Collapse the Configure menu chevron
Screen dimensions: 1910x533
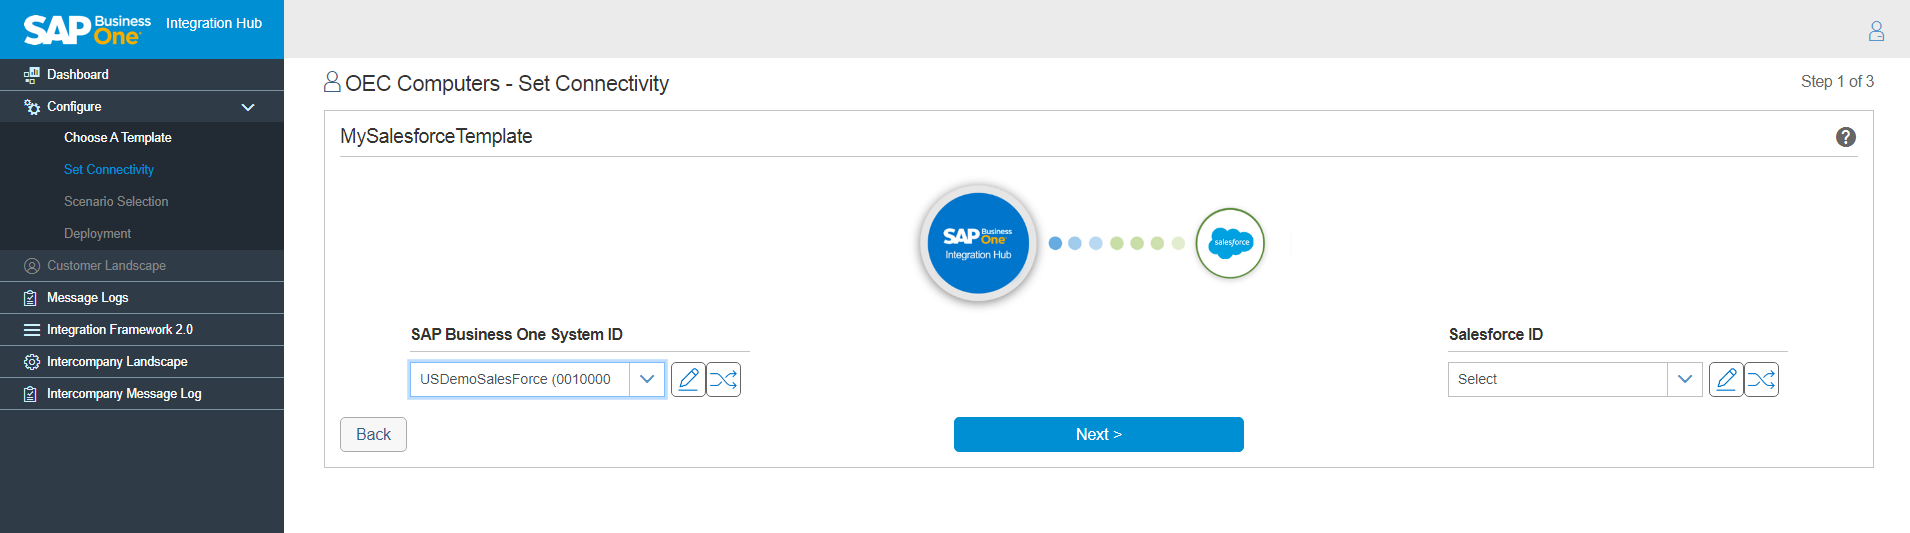tap(248, 107)
